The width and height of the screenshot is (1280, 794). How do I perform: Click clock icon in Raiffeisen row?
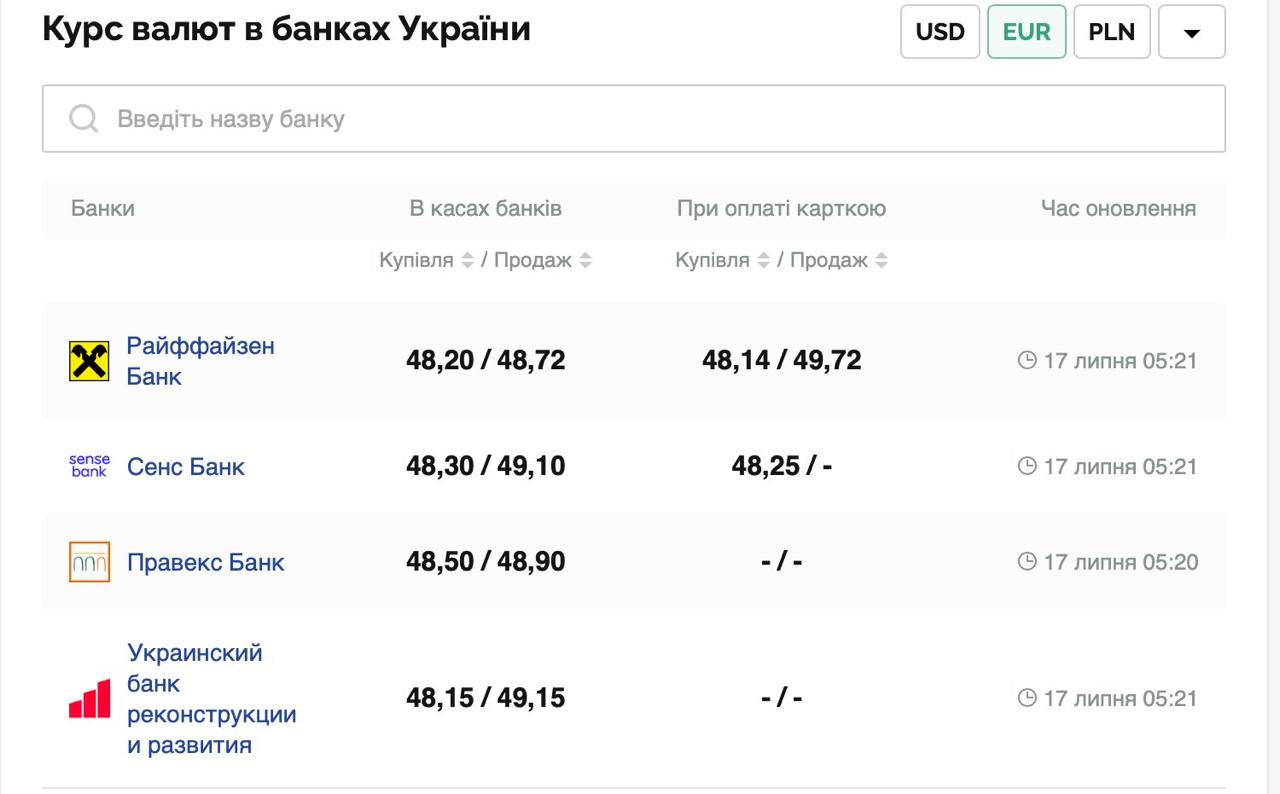[x=1026, y=361]
